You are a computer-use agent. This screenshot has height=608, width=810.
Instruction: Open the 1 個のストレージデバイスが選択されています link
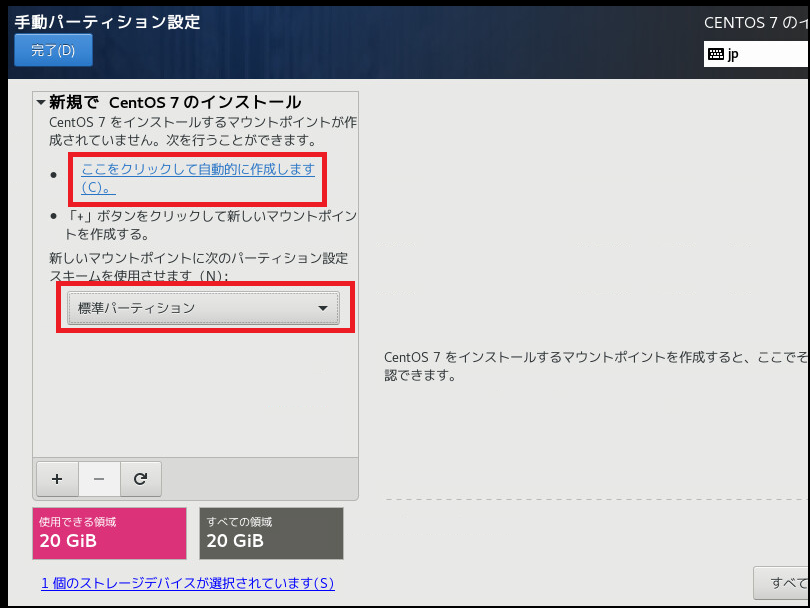188,583
